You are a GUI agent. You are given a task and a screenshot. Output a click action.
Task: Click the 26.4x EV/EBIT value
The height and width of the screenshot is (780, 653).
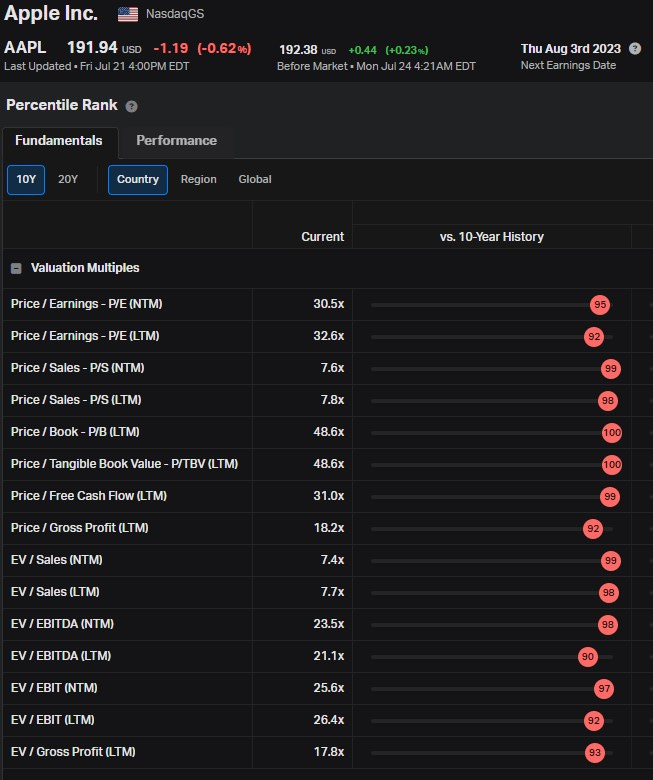[x=329, y=720]
